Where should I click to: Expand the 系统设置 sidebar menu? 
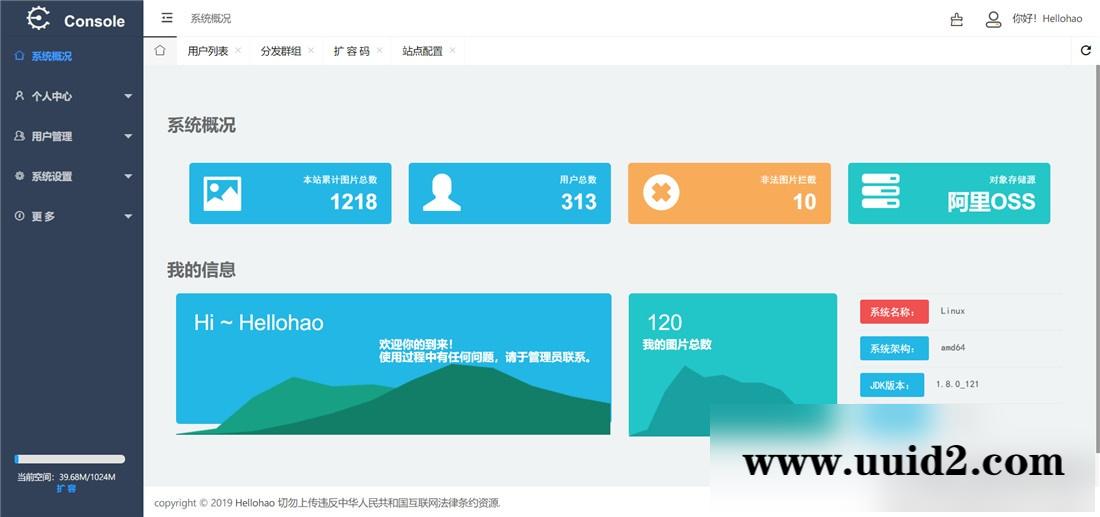(71, 176)
